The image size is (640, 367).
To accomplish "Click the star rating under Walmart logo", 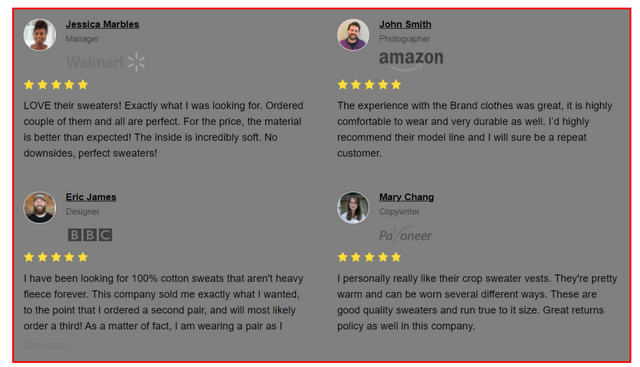I will click(56, 85).
